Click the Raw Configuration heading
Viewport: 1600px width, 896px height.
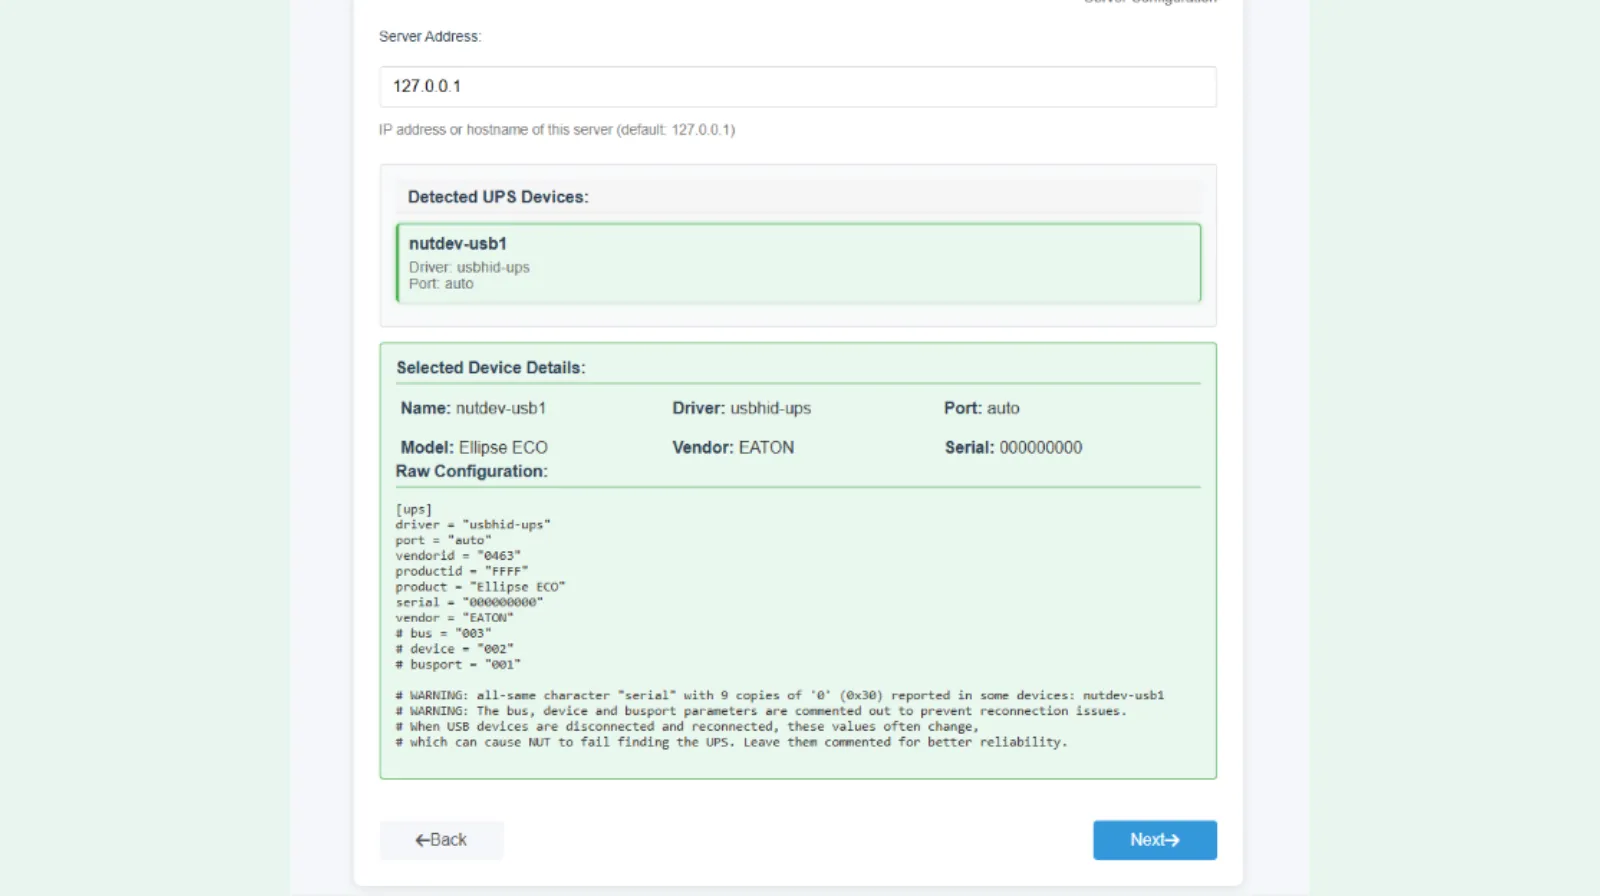(471, 471)
